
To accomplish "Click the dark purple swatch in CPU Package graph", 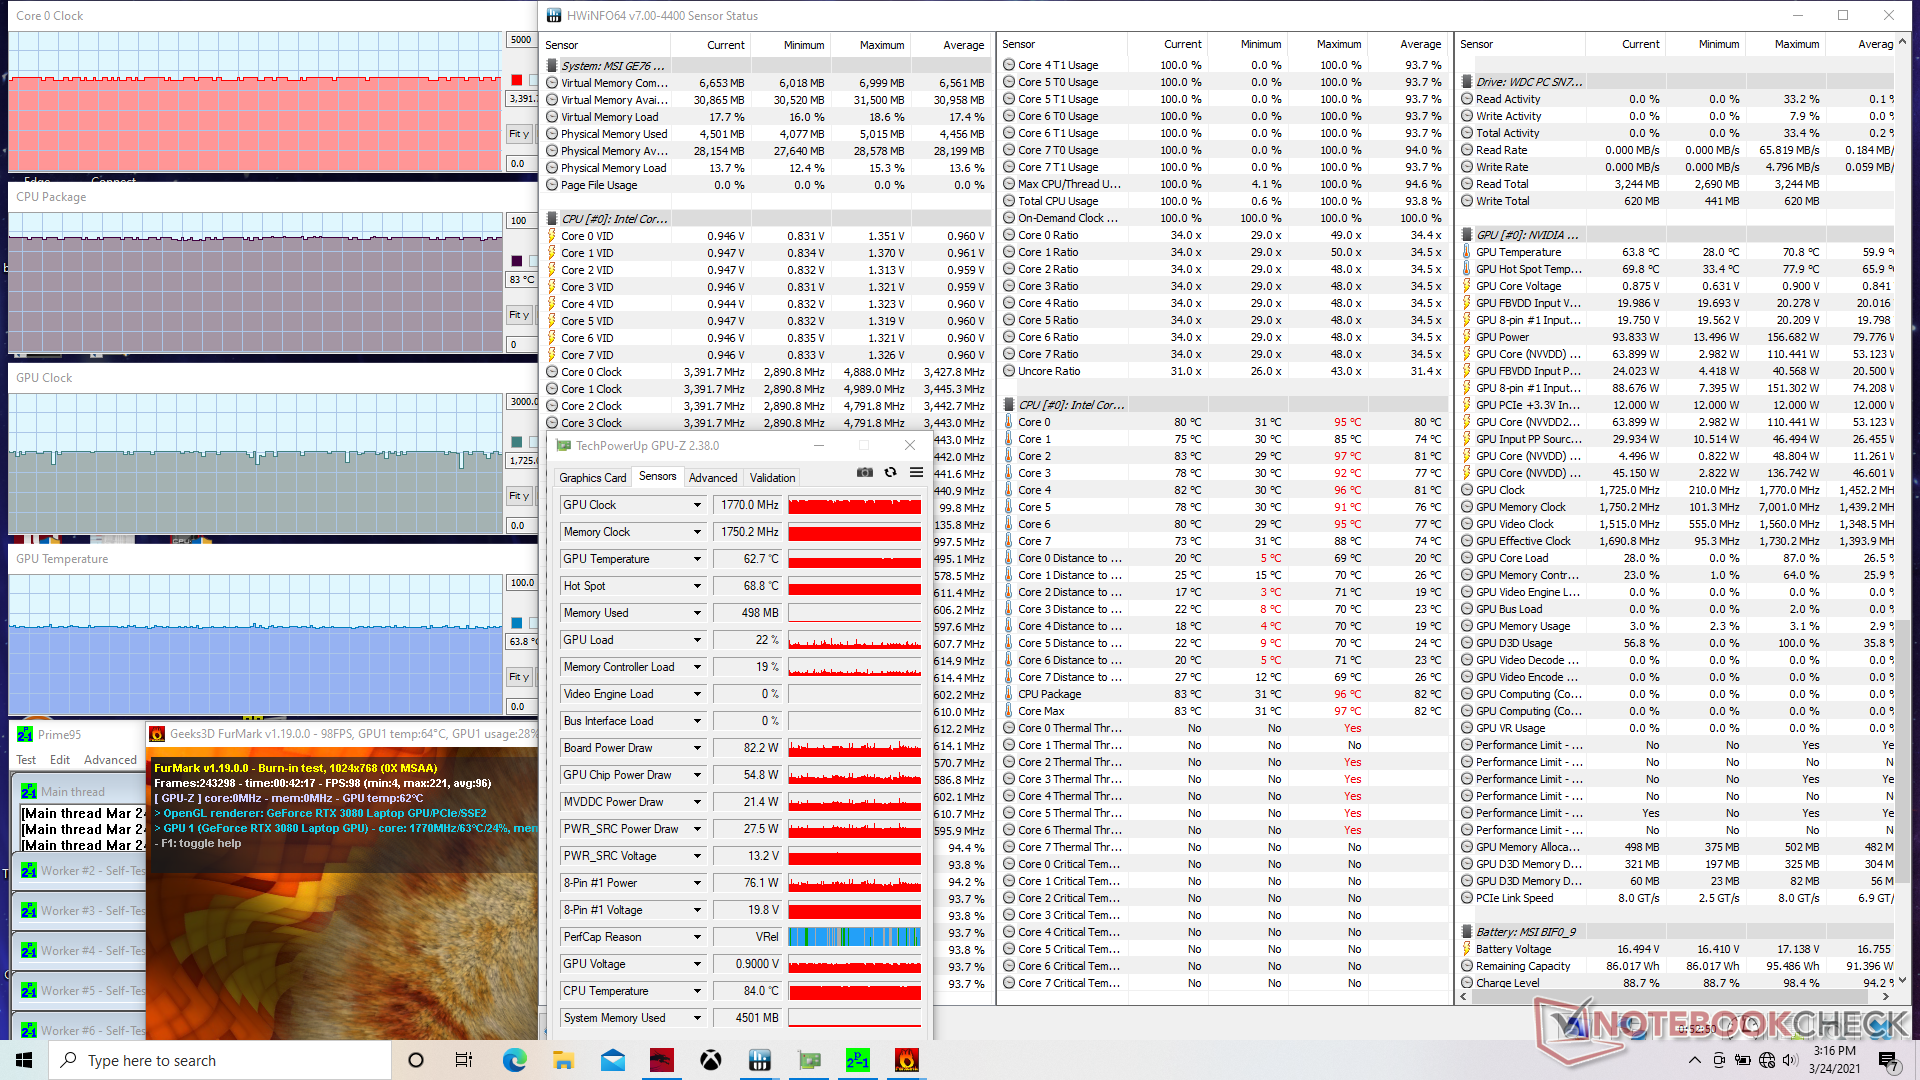I will (517, 261).
